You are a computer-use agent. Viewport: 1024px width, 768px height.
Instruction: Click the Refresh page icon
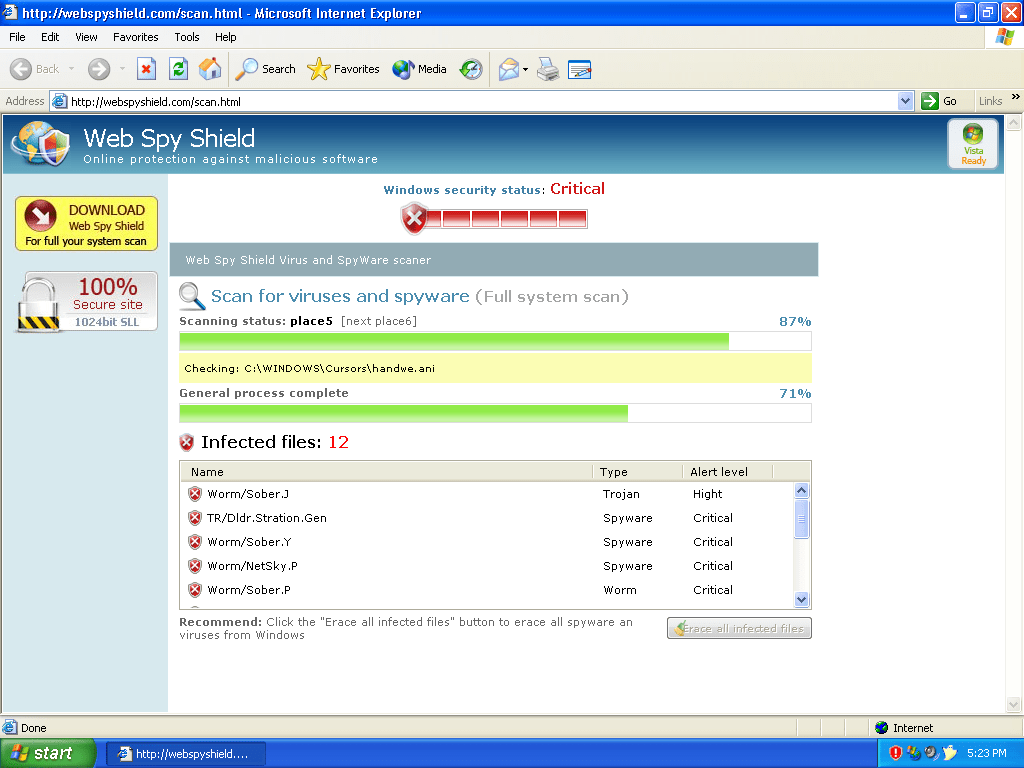[178, 69]
